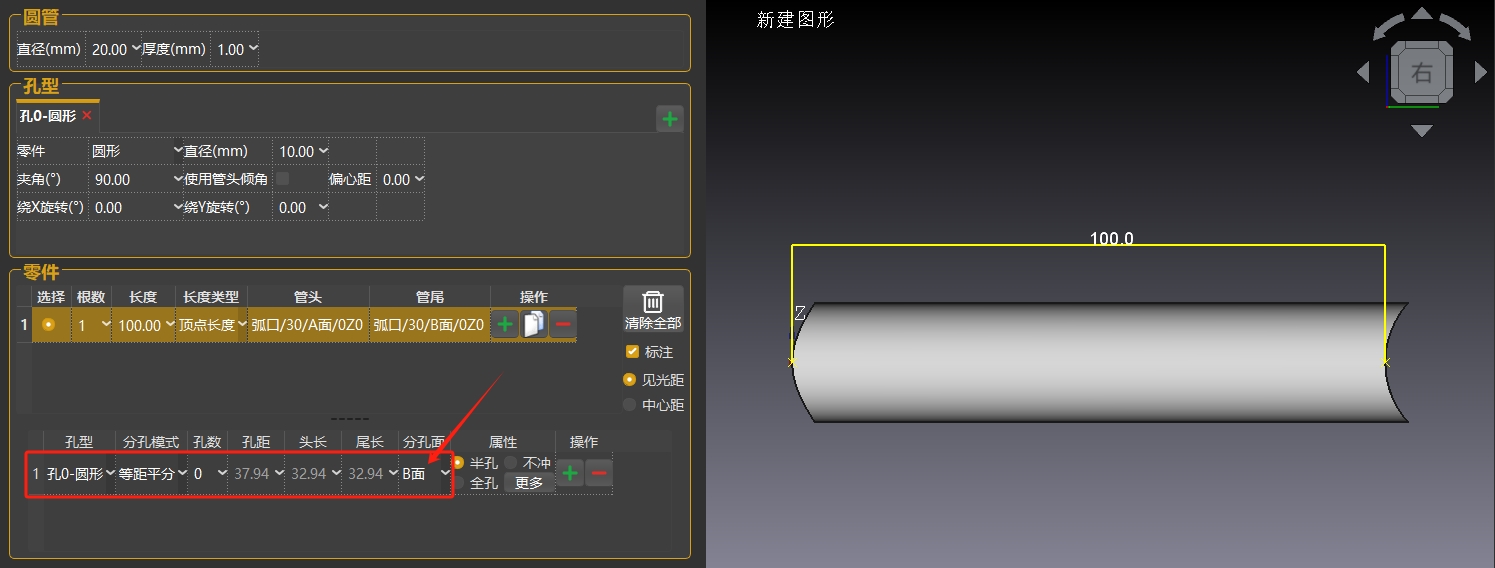Select the 中心距 radio option
The width and height of the screenshot is (1495, 568).
pos(629,405)
